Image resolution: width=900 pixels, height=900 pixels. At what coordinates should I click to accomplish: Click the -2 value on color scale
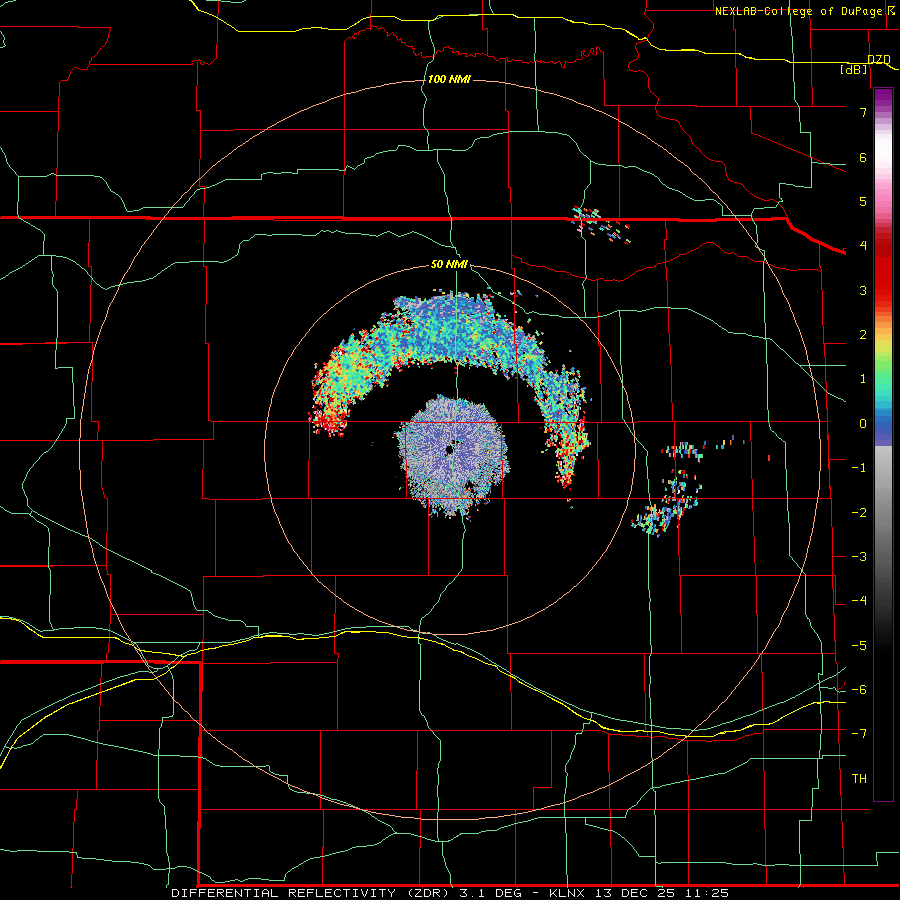click(859, 513)
